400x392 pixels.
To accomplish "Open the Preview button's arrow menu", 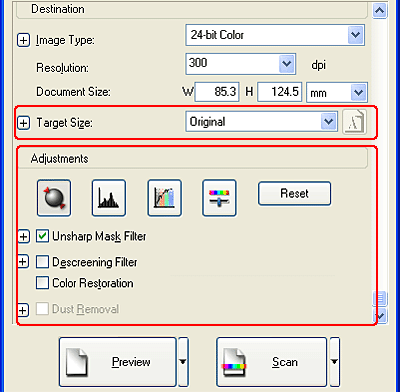I will point(183,362).
